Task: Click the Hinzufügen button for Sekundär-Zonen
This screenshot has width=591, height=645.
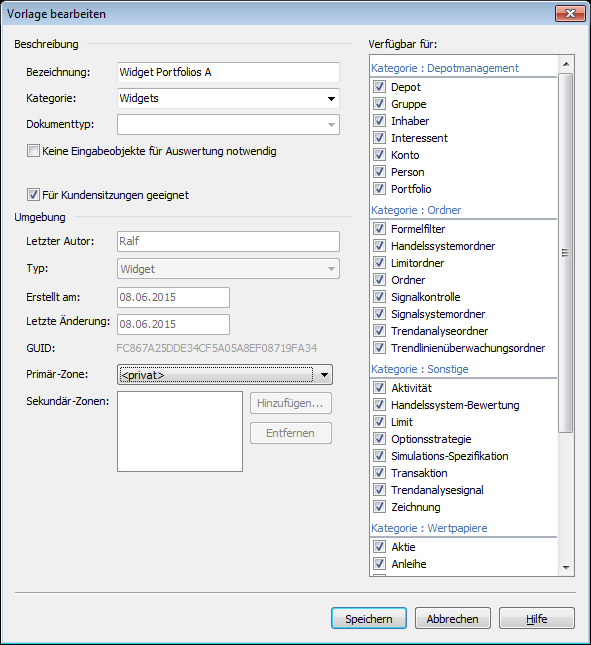Action: tap(291, 403)
